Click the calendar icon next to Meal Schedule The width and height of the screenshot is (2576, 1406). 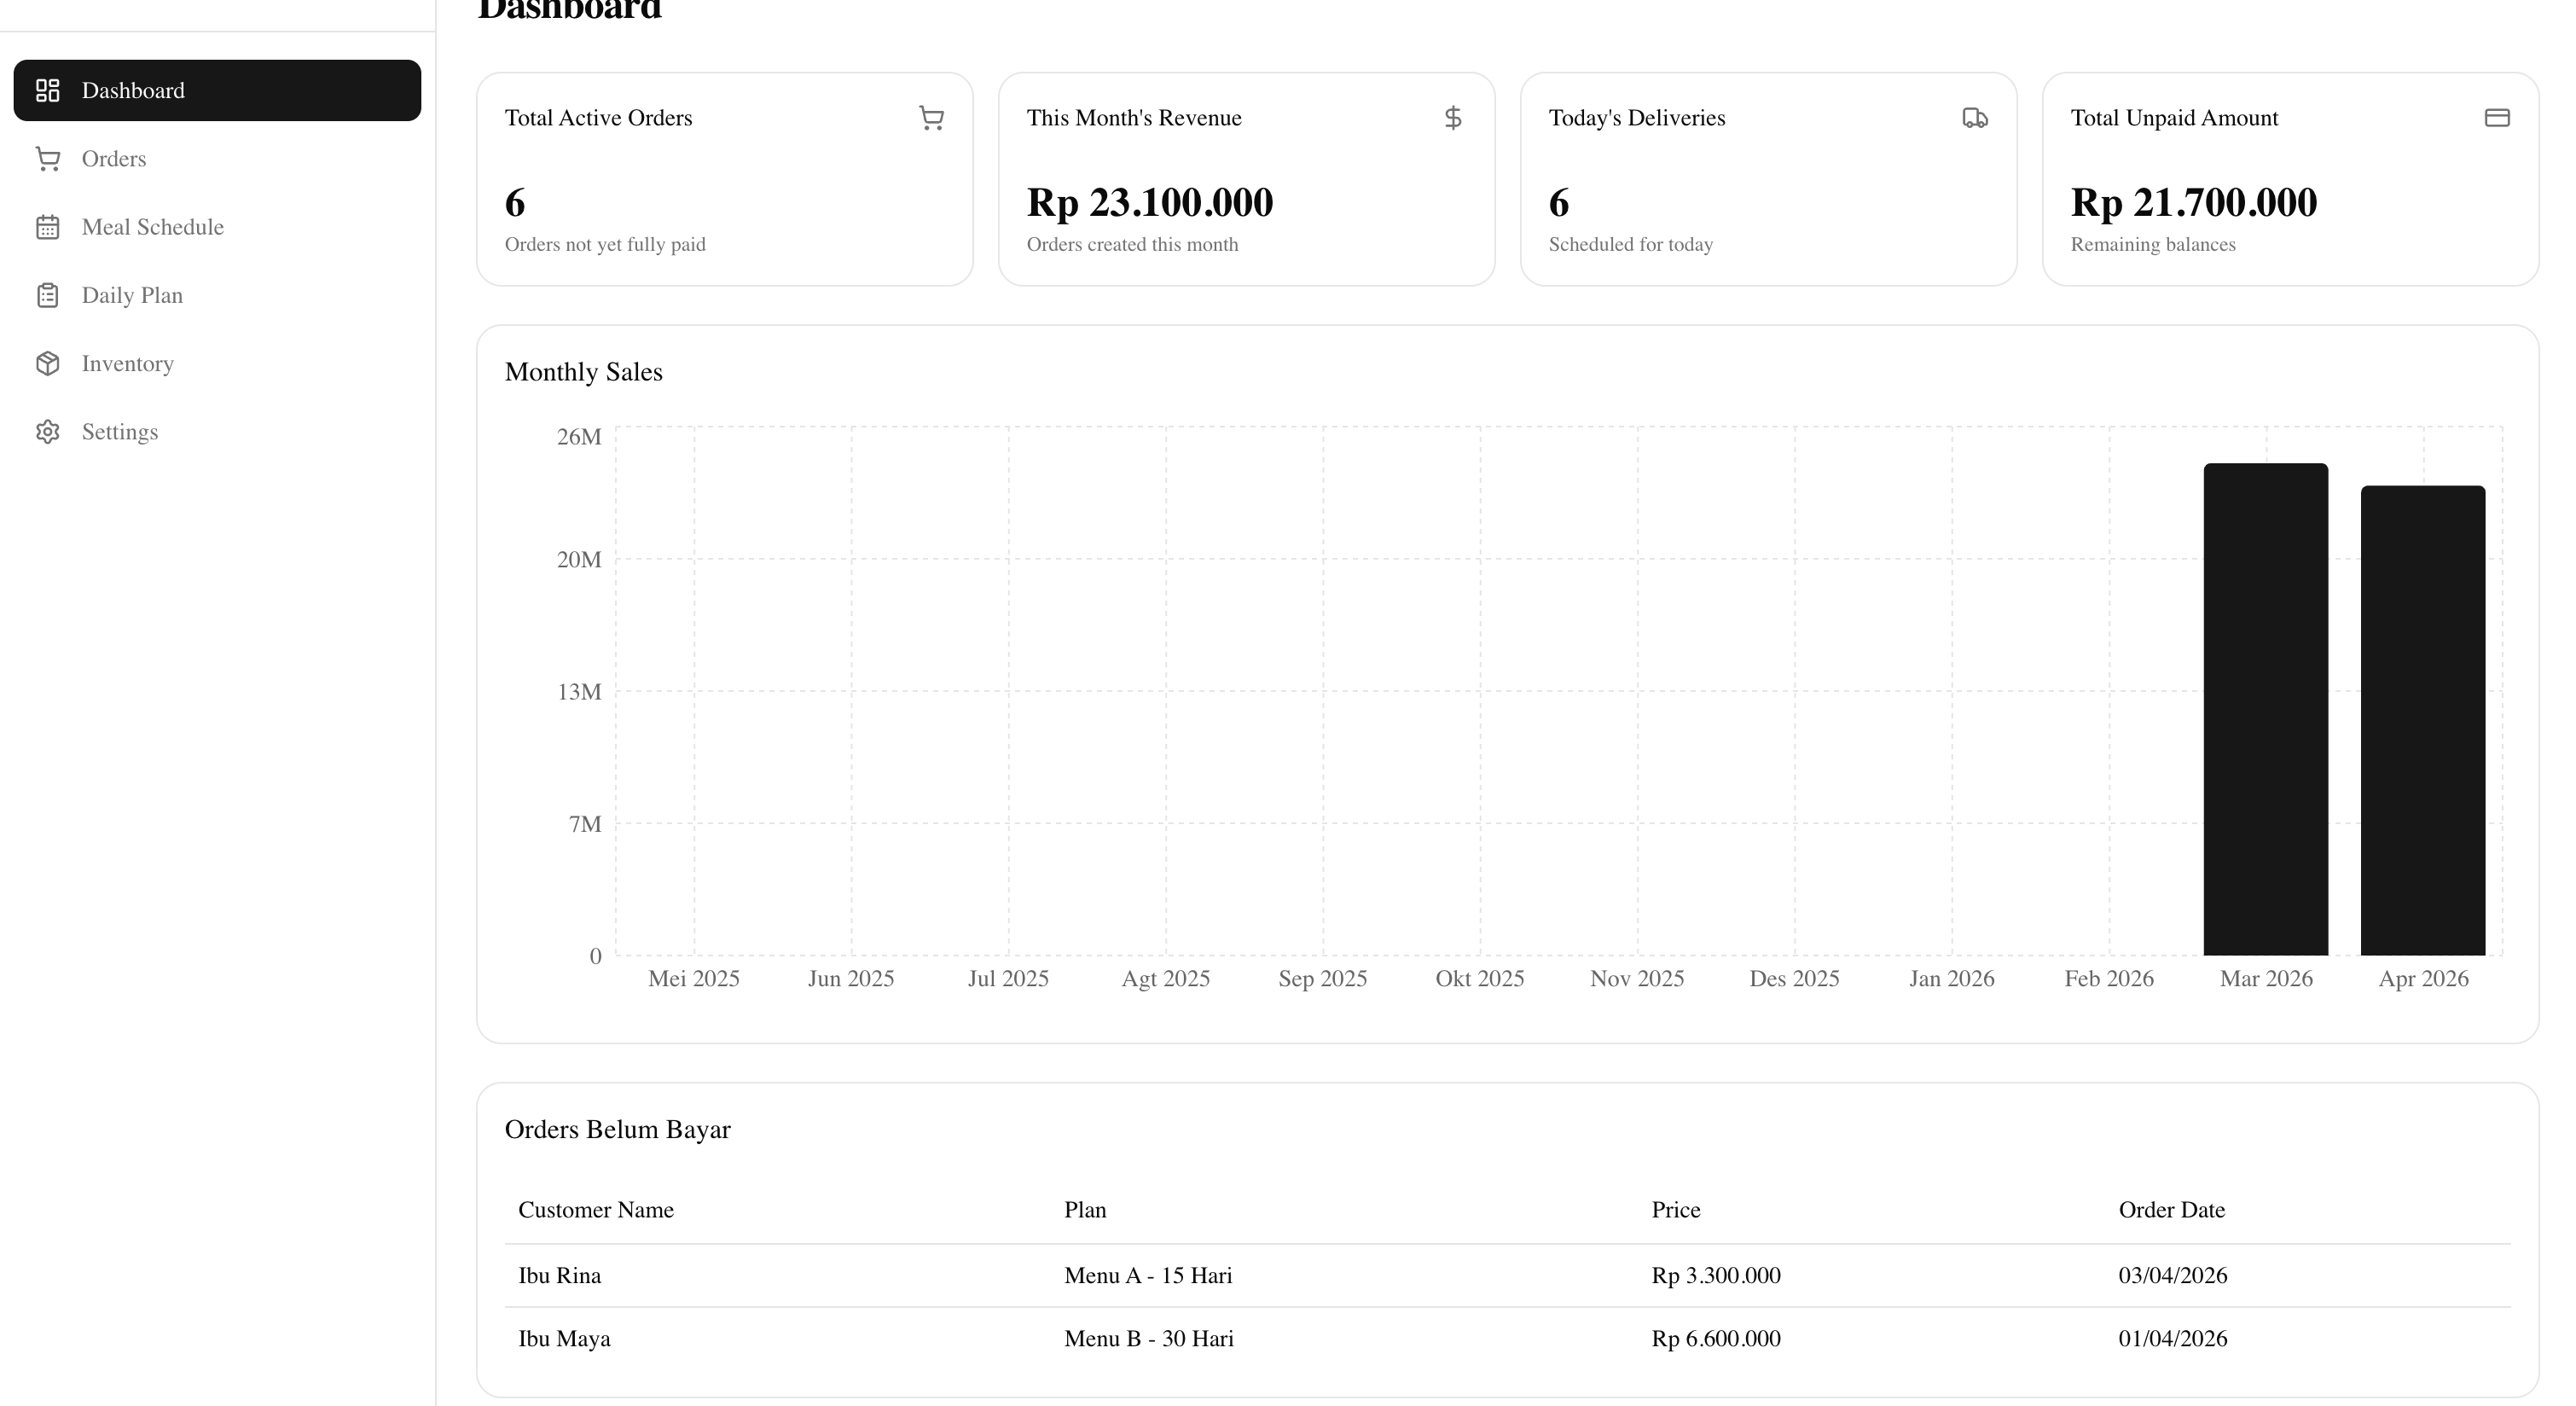pyautogui.click(x=47, y=227)
